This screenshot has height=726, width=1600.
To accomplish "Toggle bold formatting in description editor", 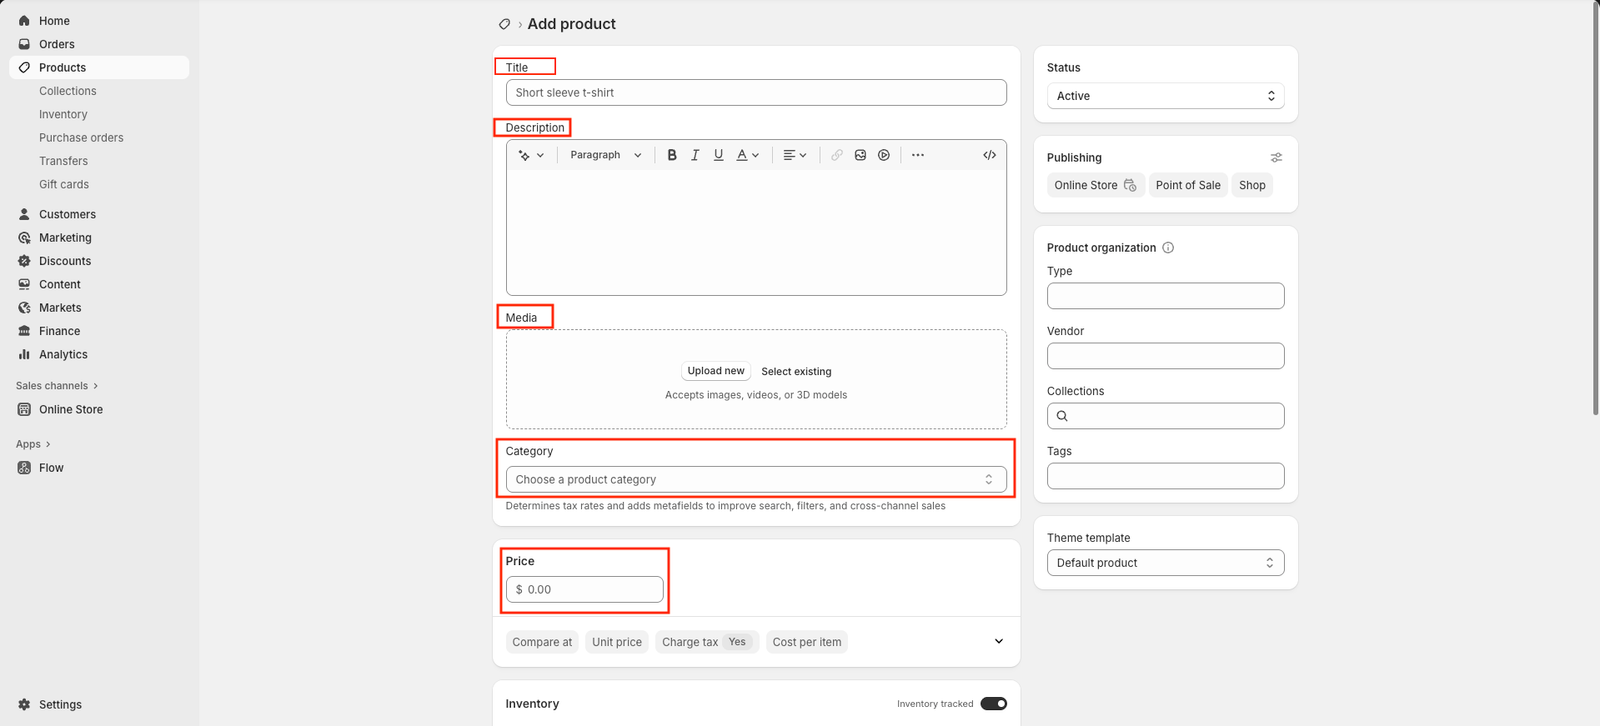I will [x=672, y=155].
